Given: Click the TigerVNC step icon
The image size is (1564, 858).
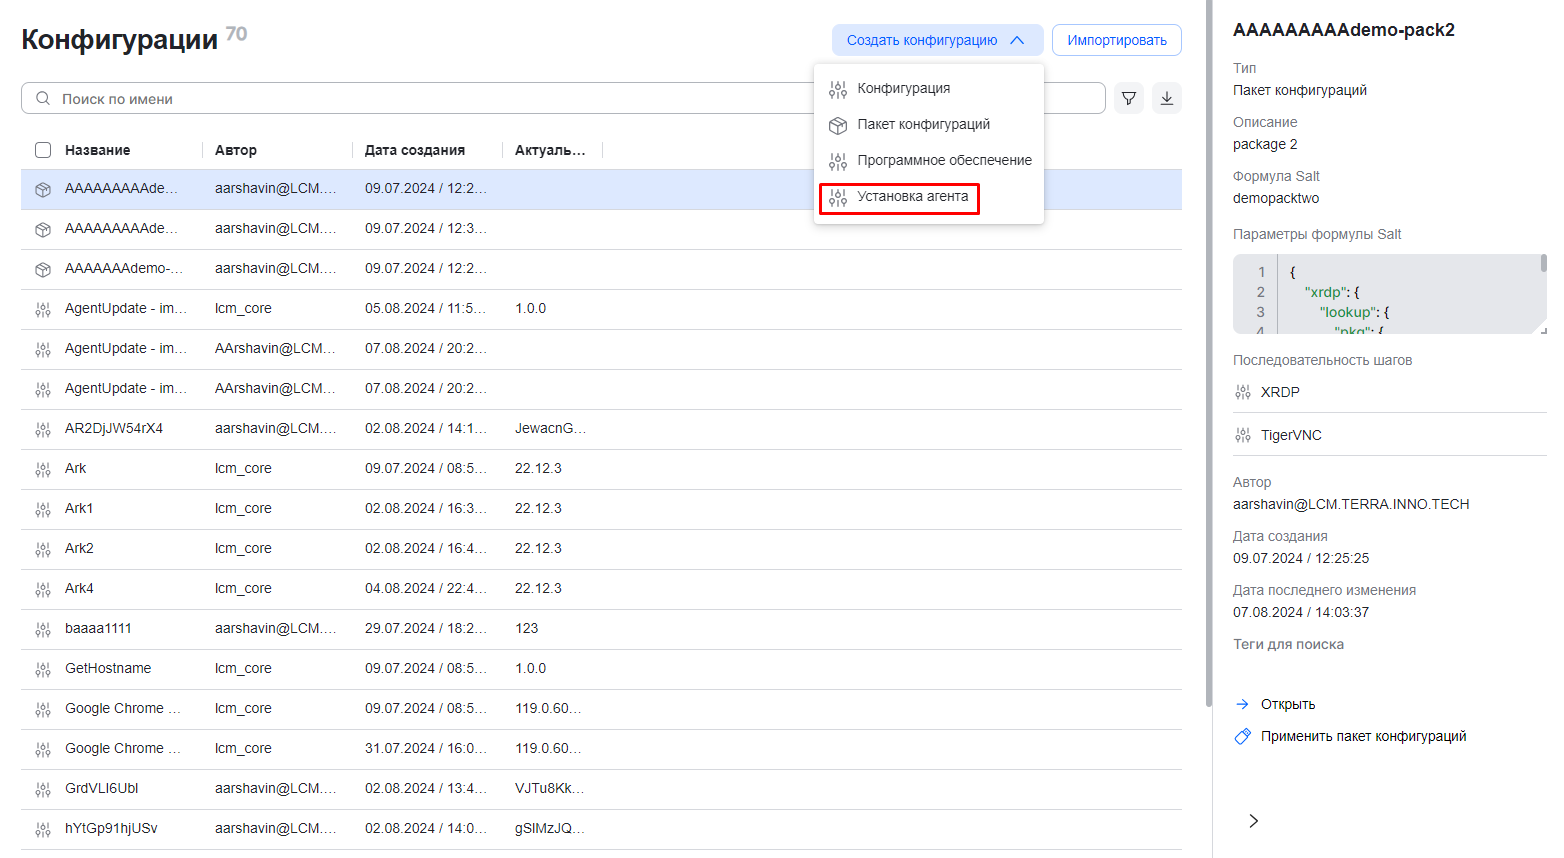Looking at the screenshot, I should coord(1243,435).
